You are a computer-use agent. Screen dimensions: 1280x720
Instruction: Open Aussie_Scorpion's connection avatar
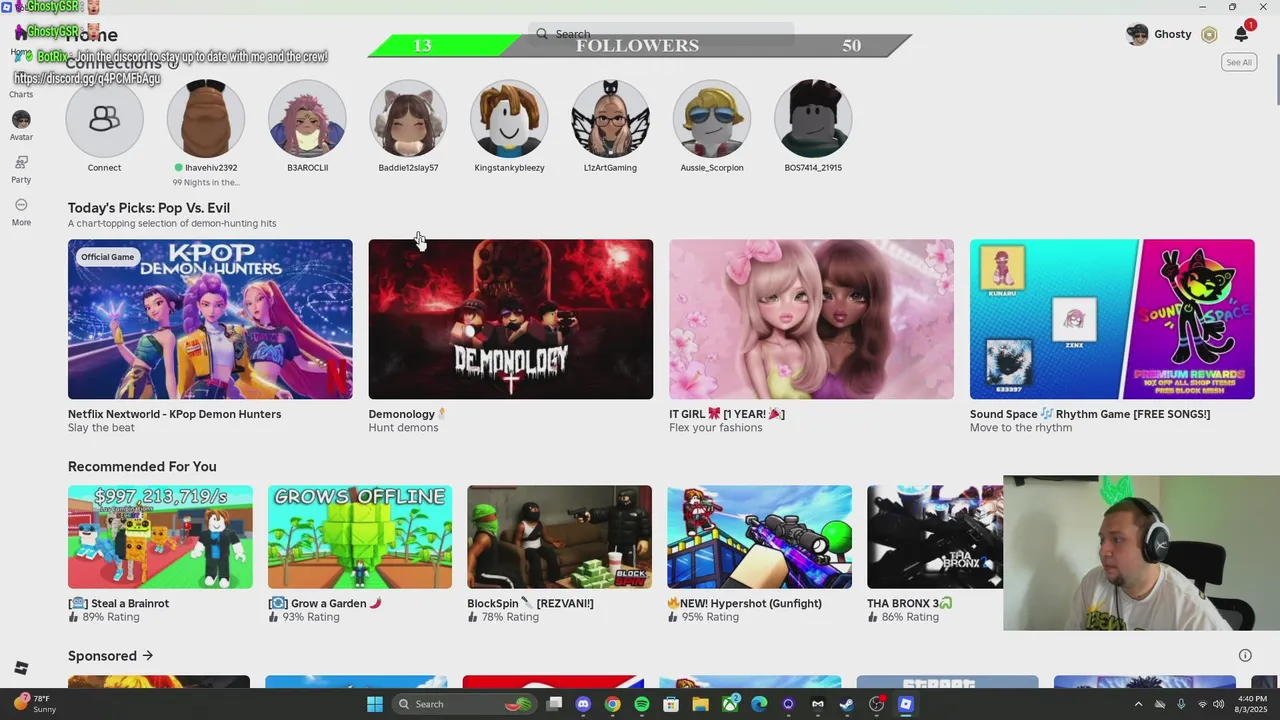click(712, 119)
